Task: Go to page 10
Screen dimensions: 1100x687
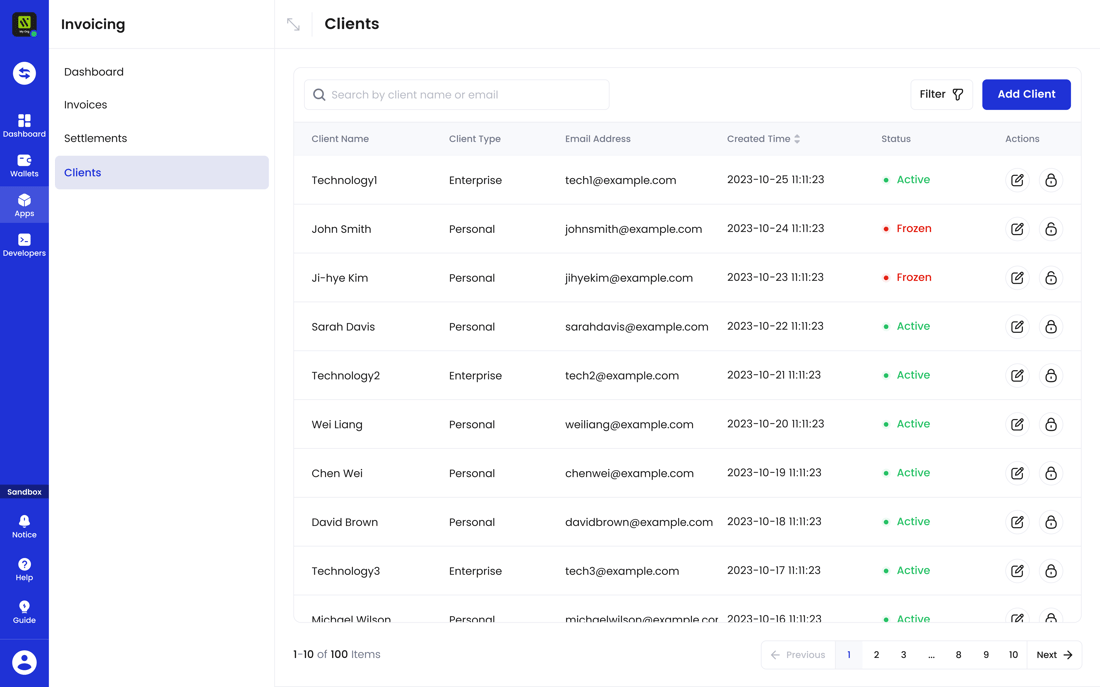Action: point(1013,655)
